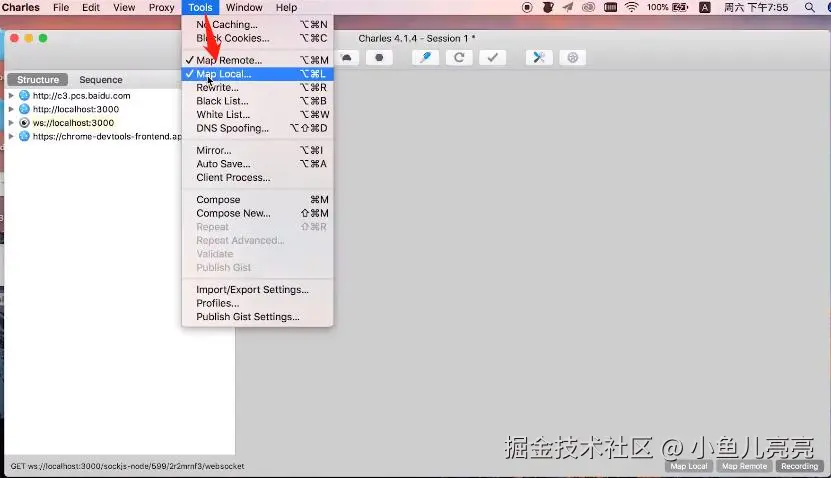
Task: Click the screen recording stop icon in menu bar
Action: [x=527, y=7]
